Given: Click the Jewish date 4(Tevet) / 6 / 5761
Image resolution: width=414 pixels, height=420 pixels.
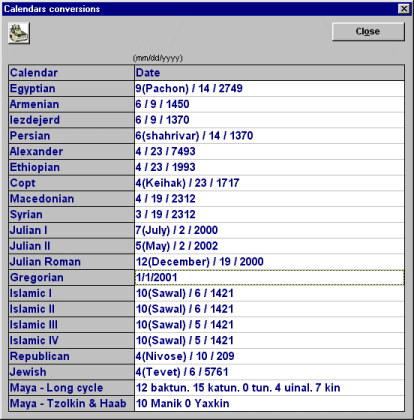Looking at the screenshot, I should (x=269, y=372).
